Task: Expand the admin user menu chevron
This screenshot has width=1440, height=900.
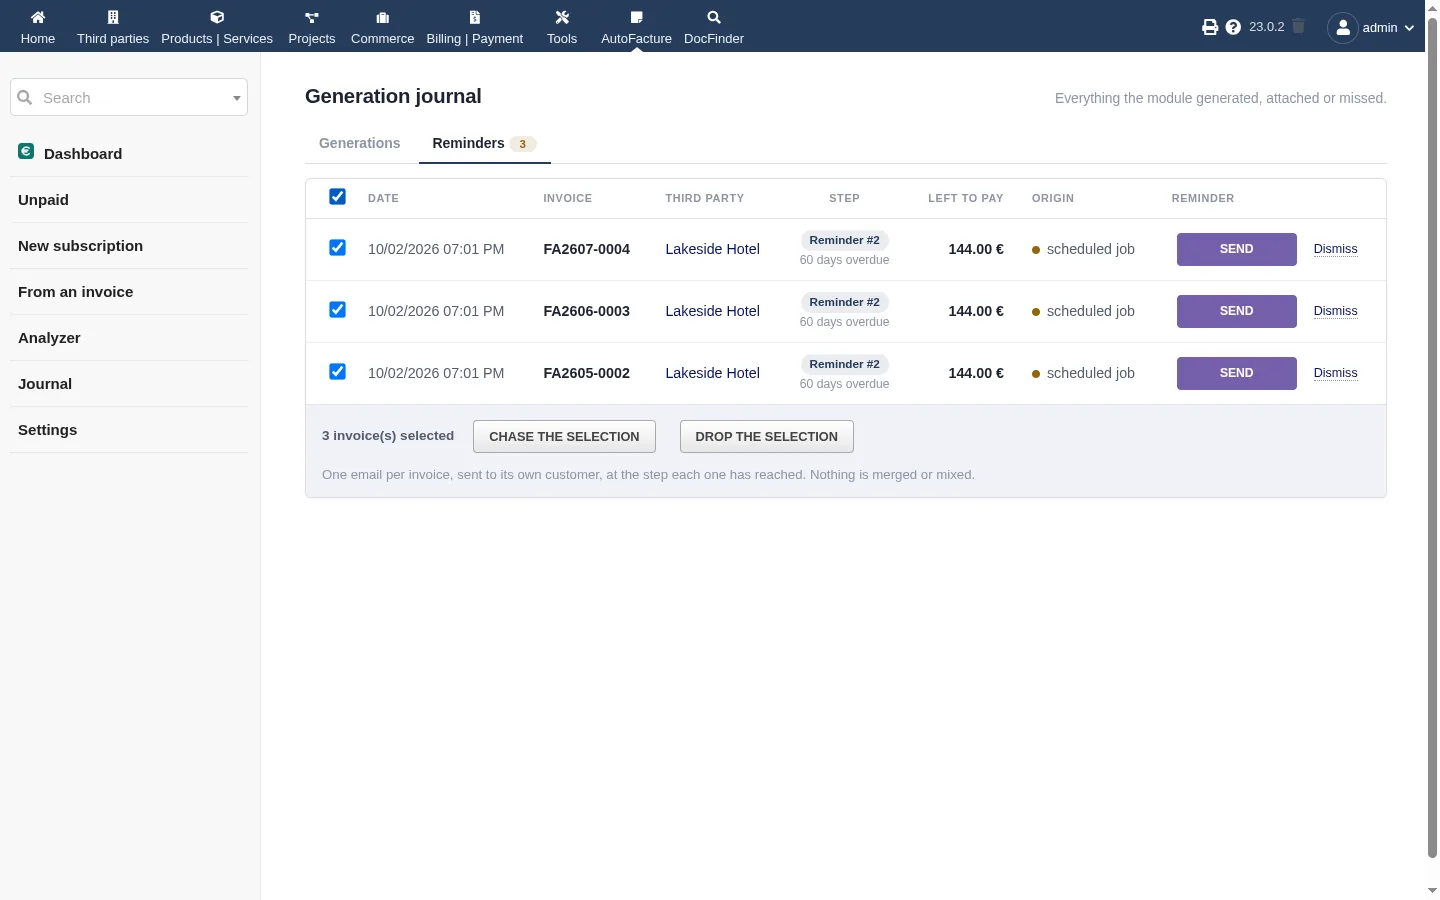Action: 1409,28
